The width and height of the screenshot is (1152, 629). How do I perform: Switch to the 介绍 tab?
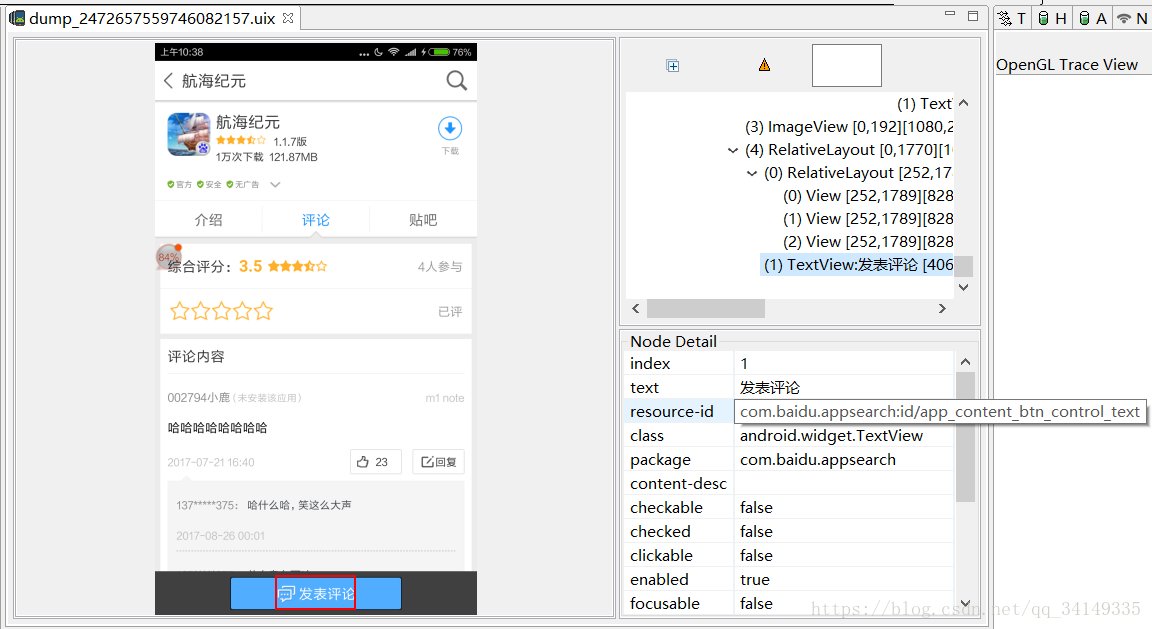(x=208, y=220)
